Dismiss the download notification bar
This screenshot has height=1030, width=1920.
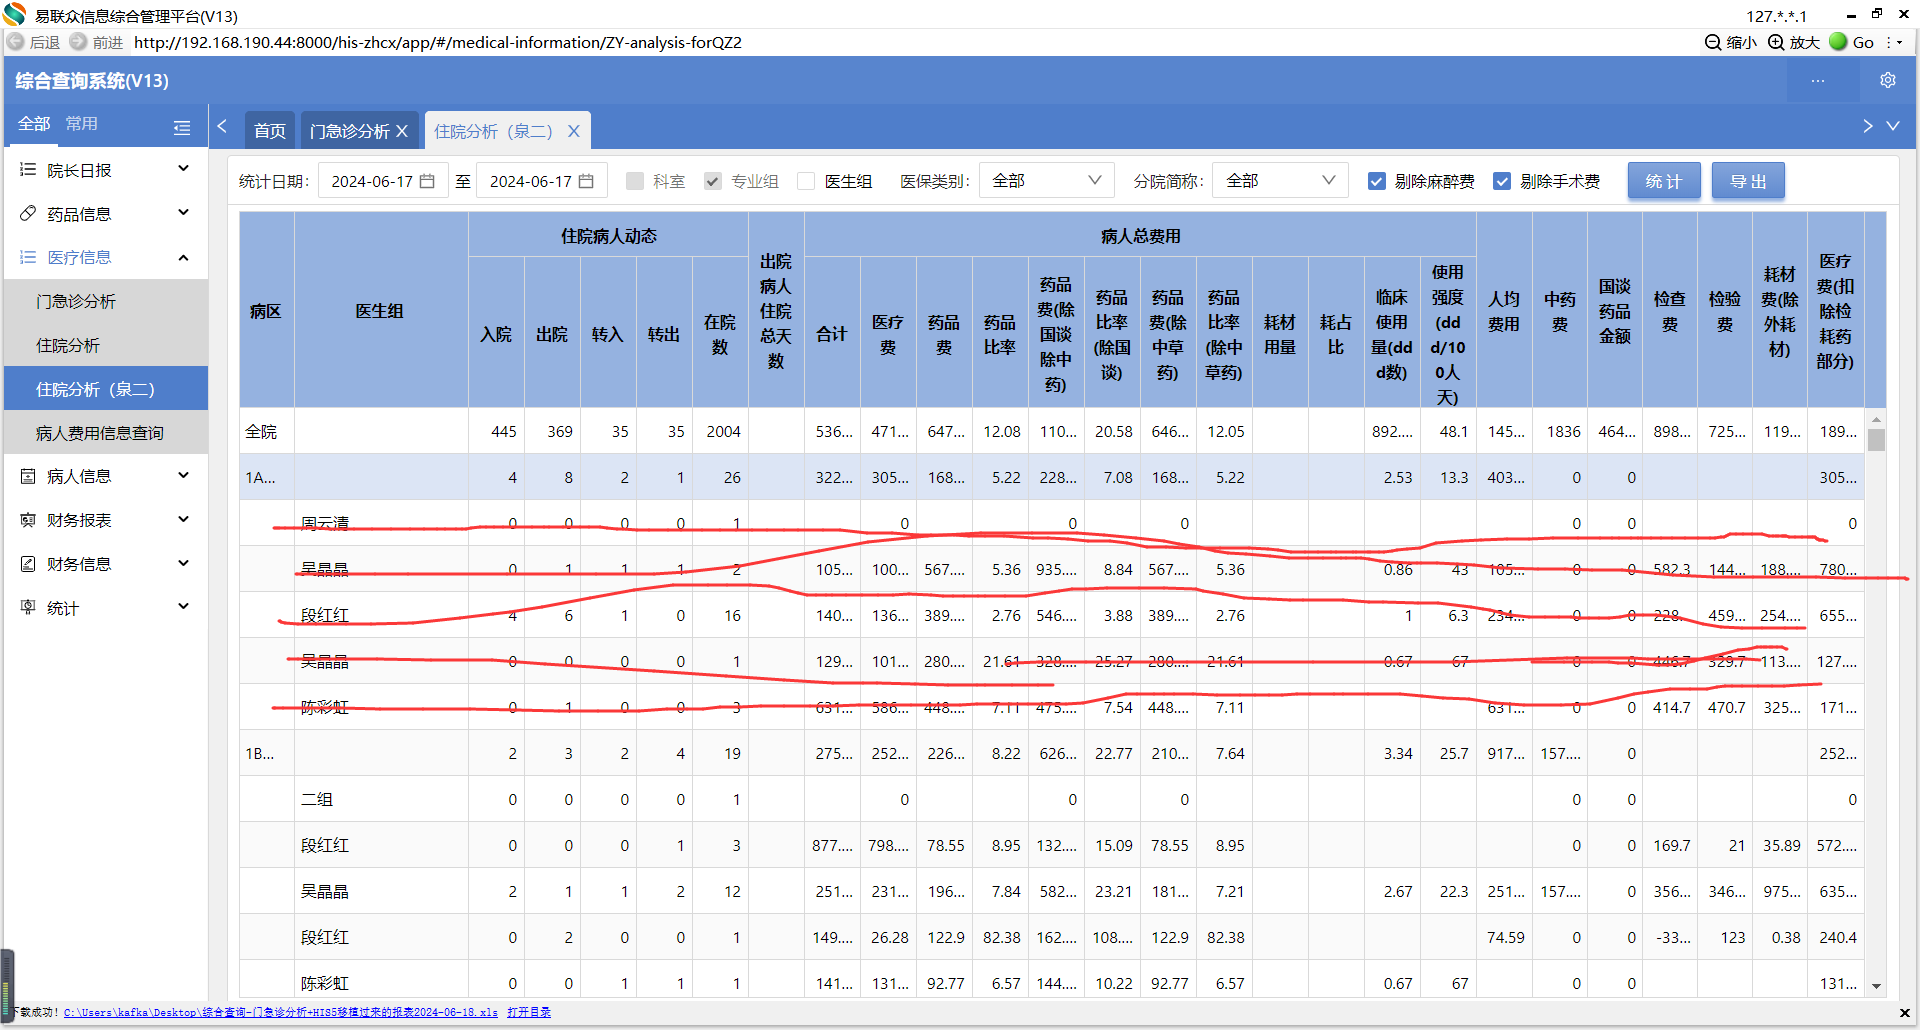point(1904,1013)
